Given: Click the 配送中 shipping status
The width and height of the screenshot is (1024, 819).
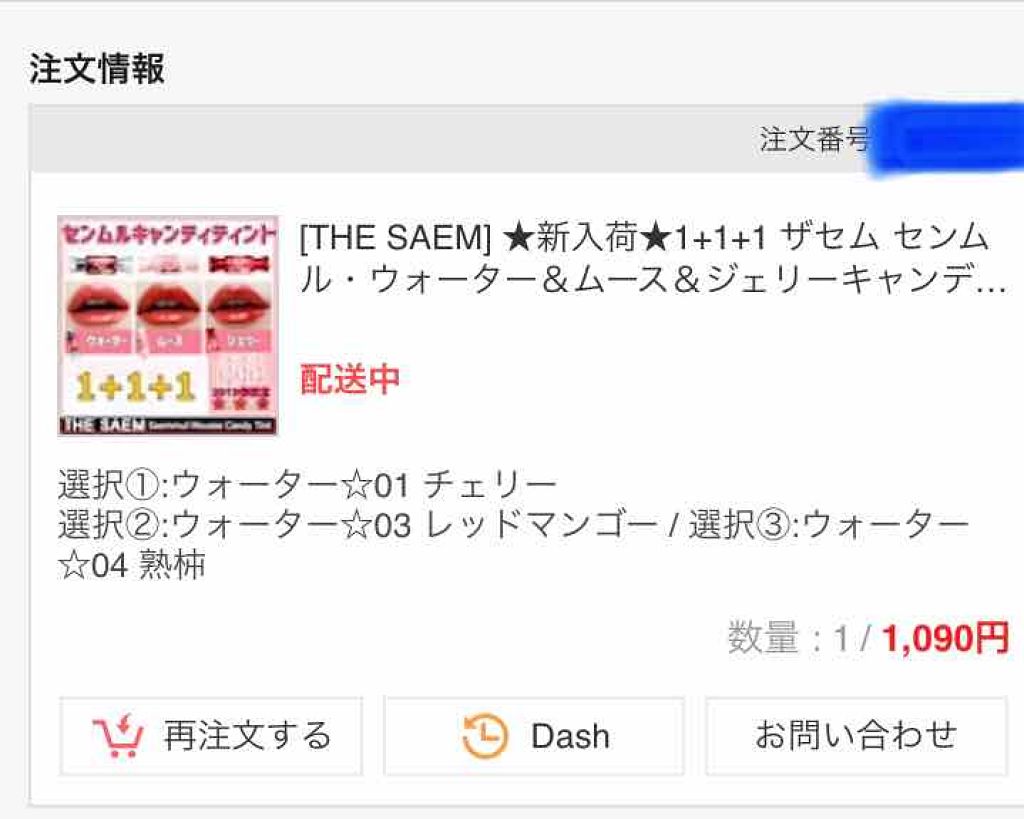Looking at the screenshot, I should [349, 379].
